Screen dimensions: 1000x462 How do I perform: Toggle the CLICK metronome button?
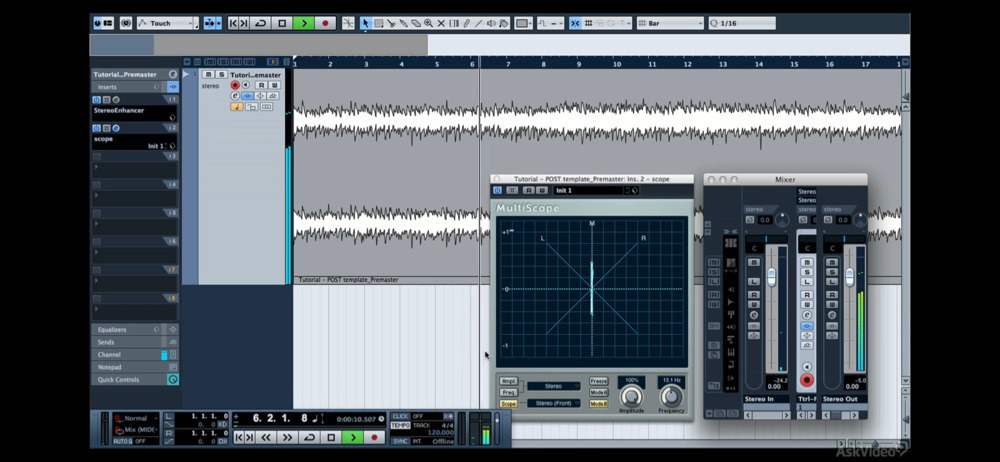400,416
